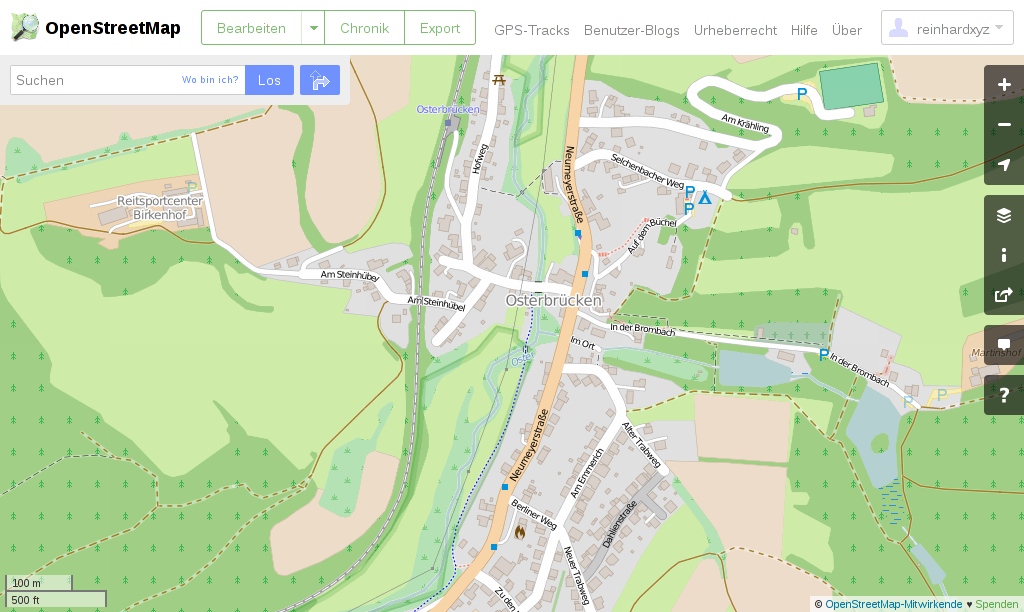This screenshot has width=1024, height=612.
Task: Open the Chronik tab
Action: [x=364, y=28]
